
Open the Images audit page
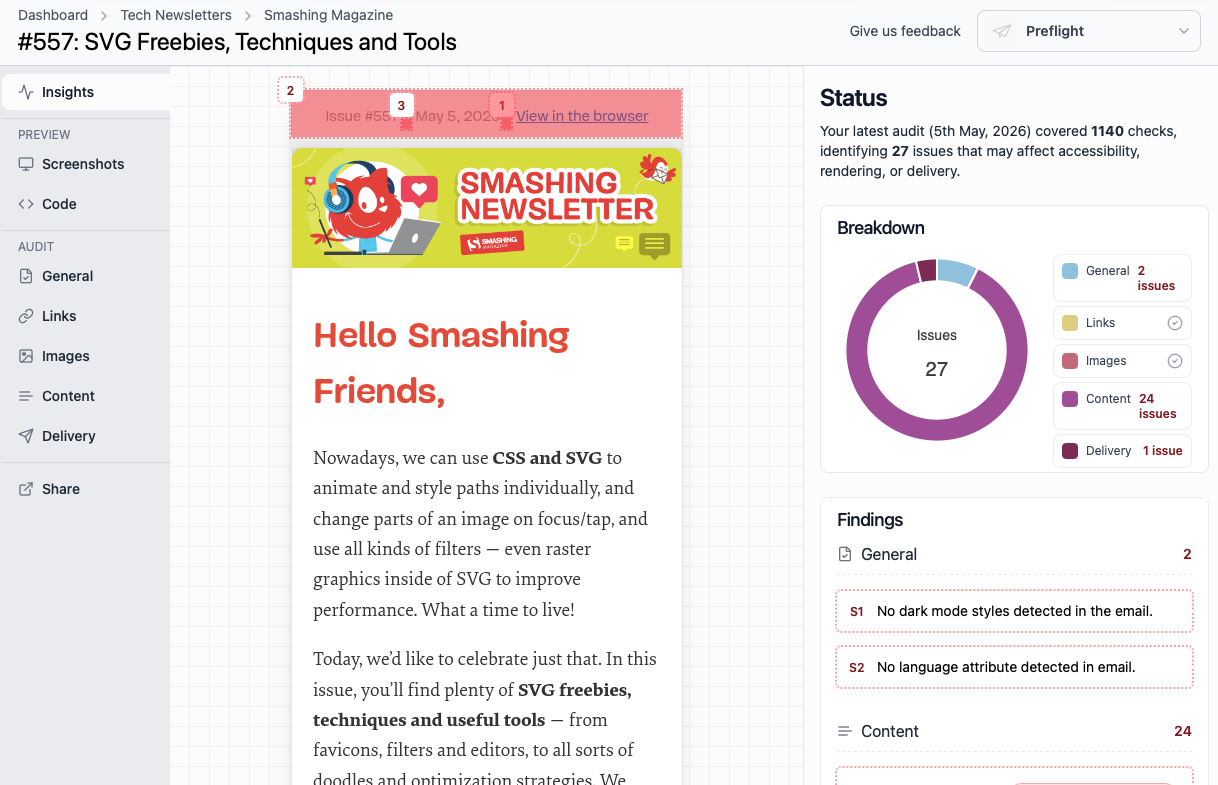(85, 356)
